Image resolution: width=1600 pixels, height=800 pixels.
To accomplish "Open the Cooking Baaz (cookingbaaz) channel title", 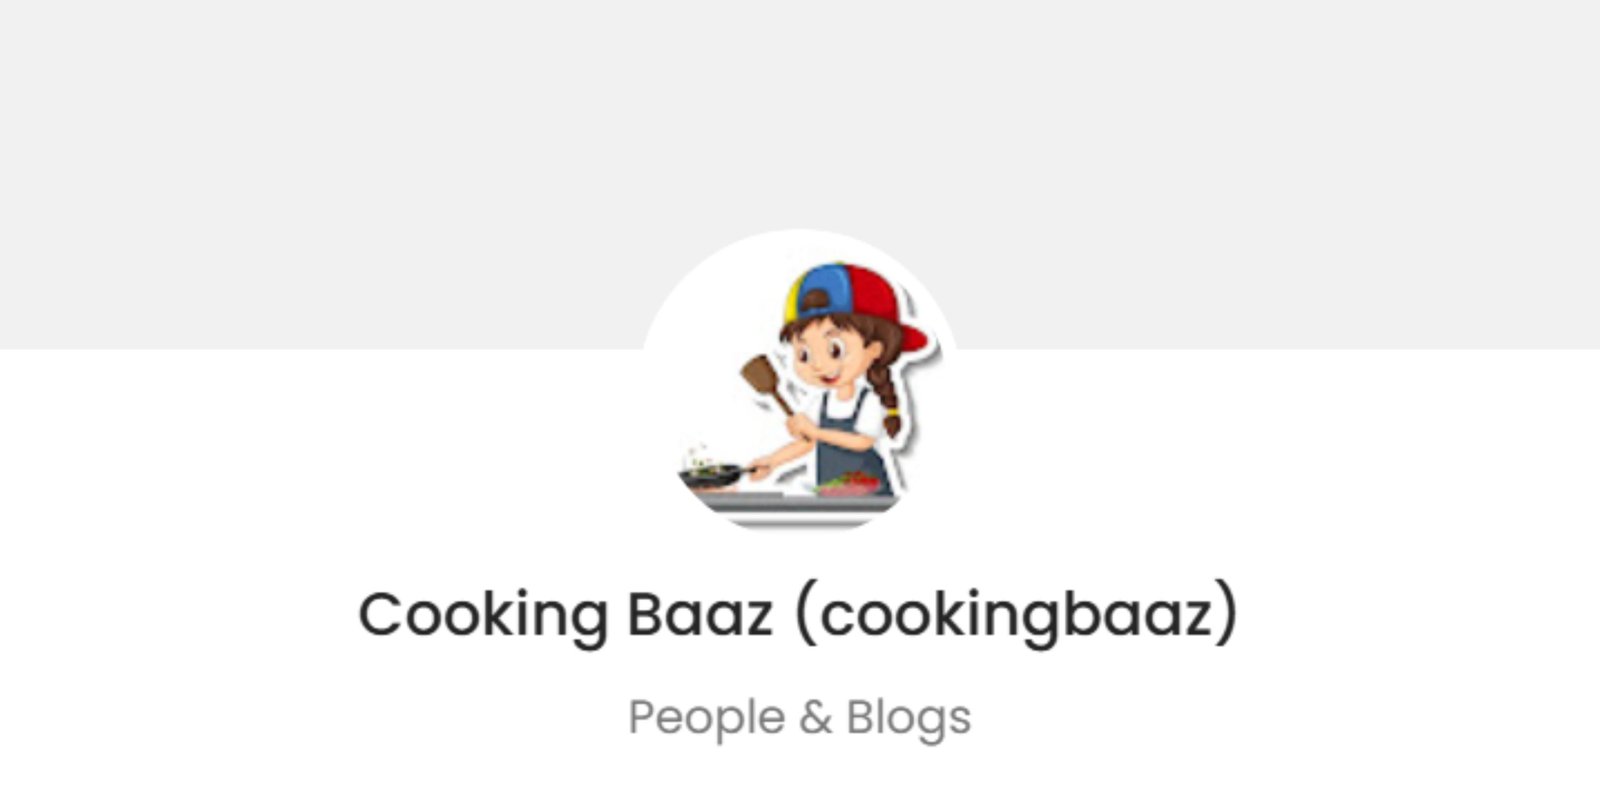I will point(798,614).
